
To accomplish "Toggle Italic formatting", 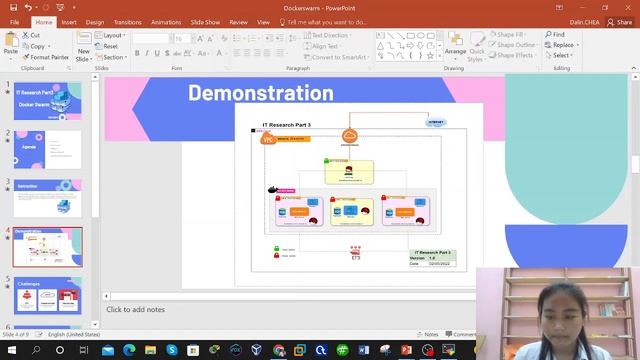I will pyautogui.click(x=147, y=53).
